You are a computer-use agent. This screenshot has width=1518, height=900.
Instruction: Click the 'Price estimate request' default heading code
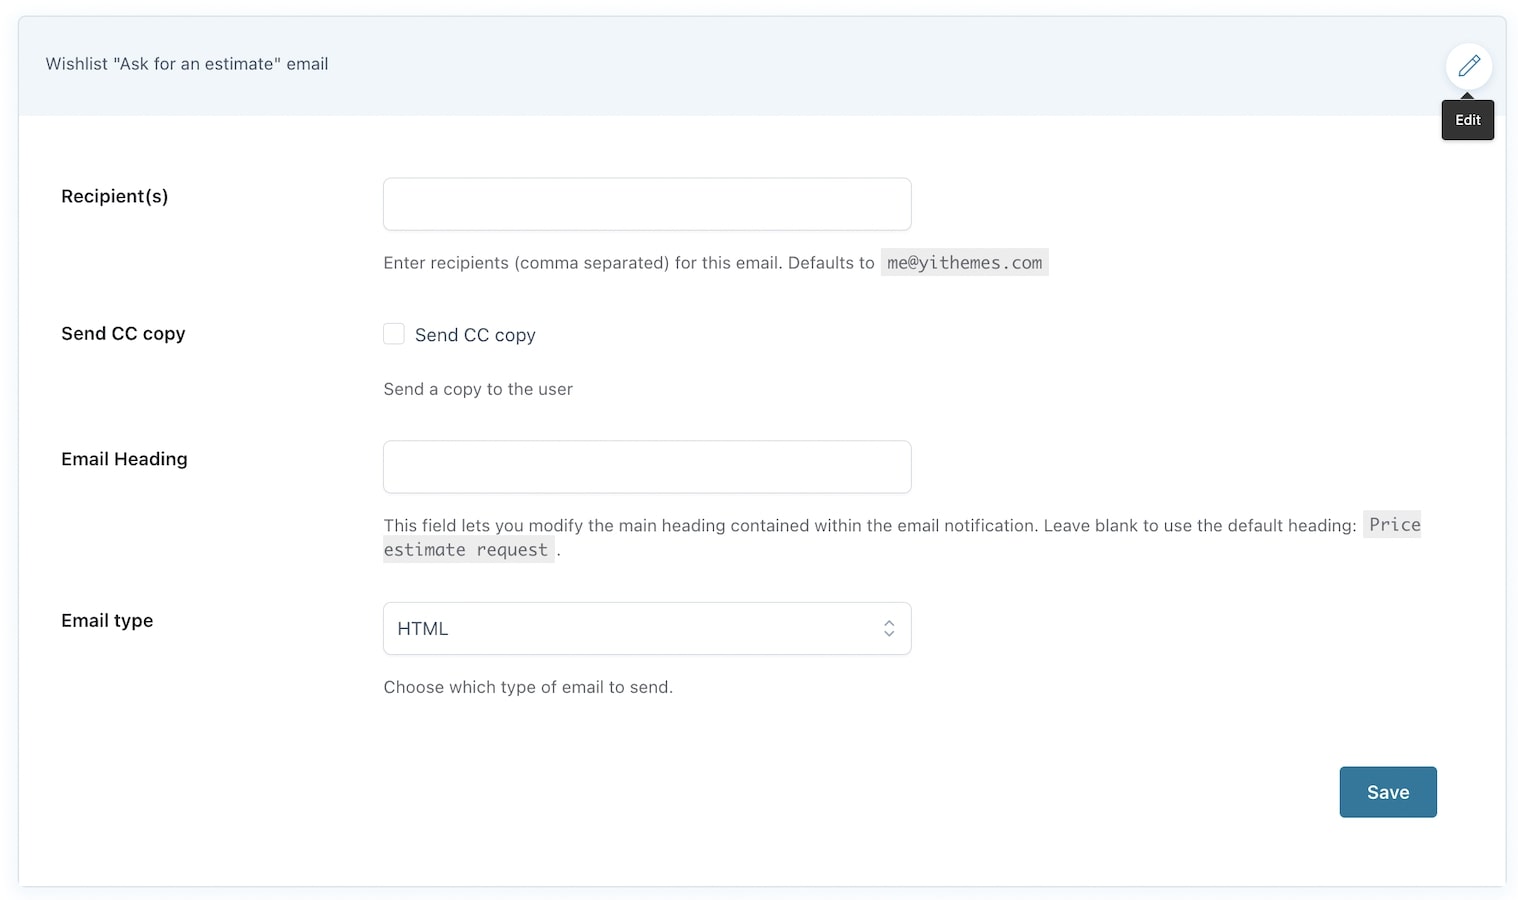(x=468, y=550)
